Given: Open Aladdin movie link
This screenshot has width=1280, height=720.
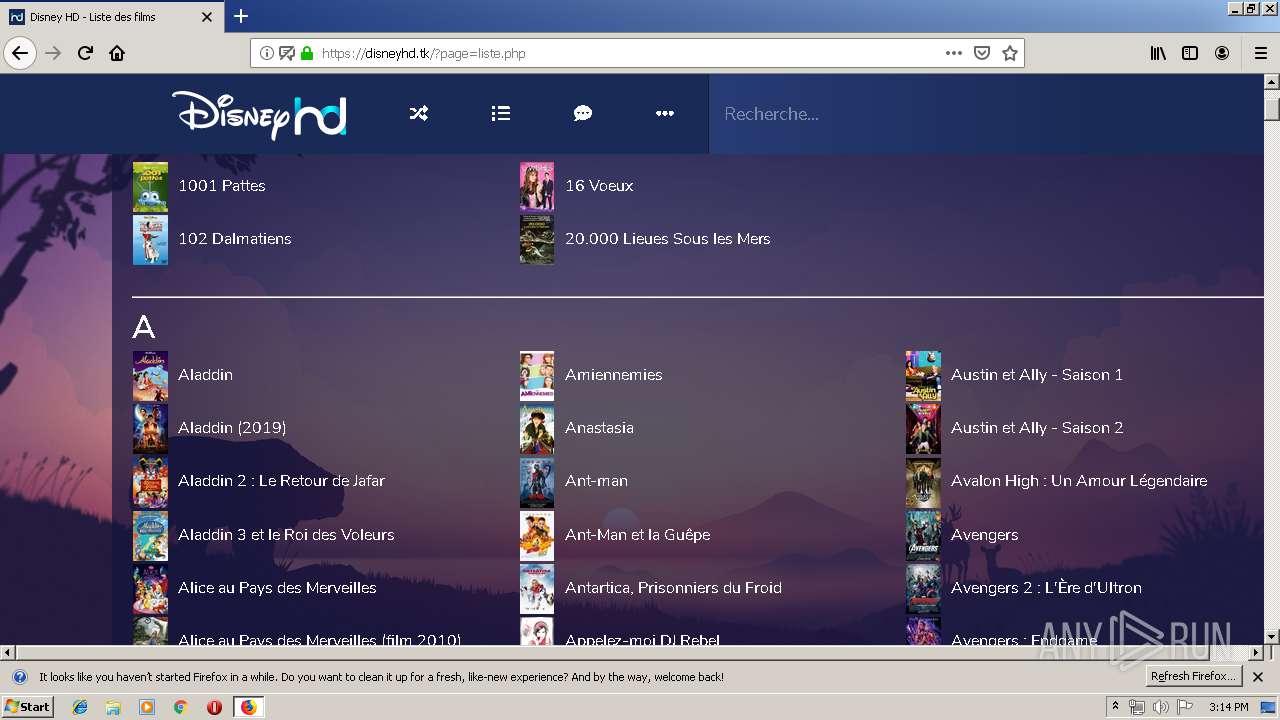Looking at the screenshot, I should (x=205, y=374).
